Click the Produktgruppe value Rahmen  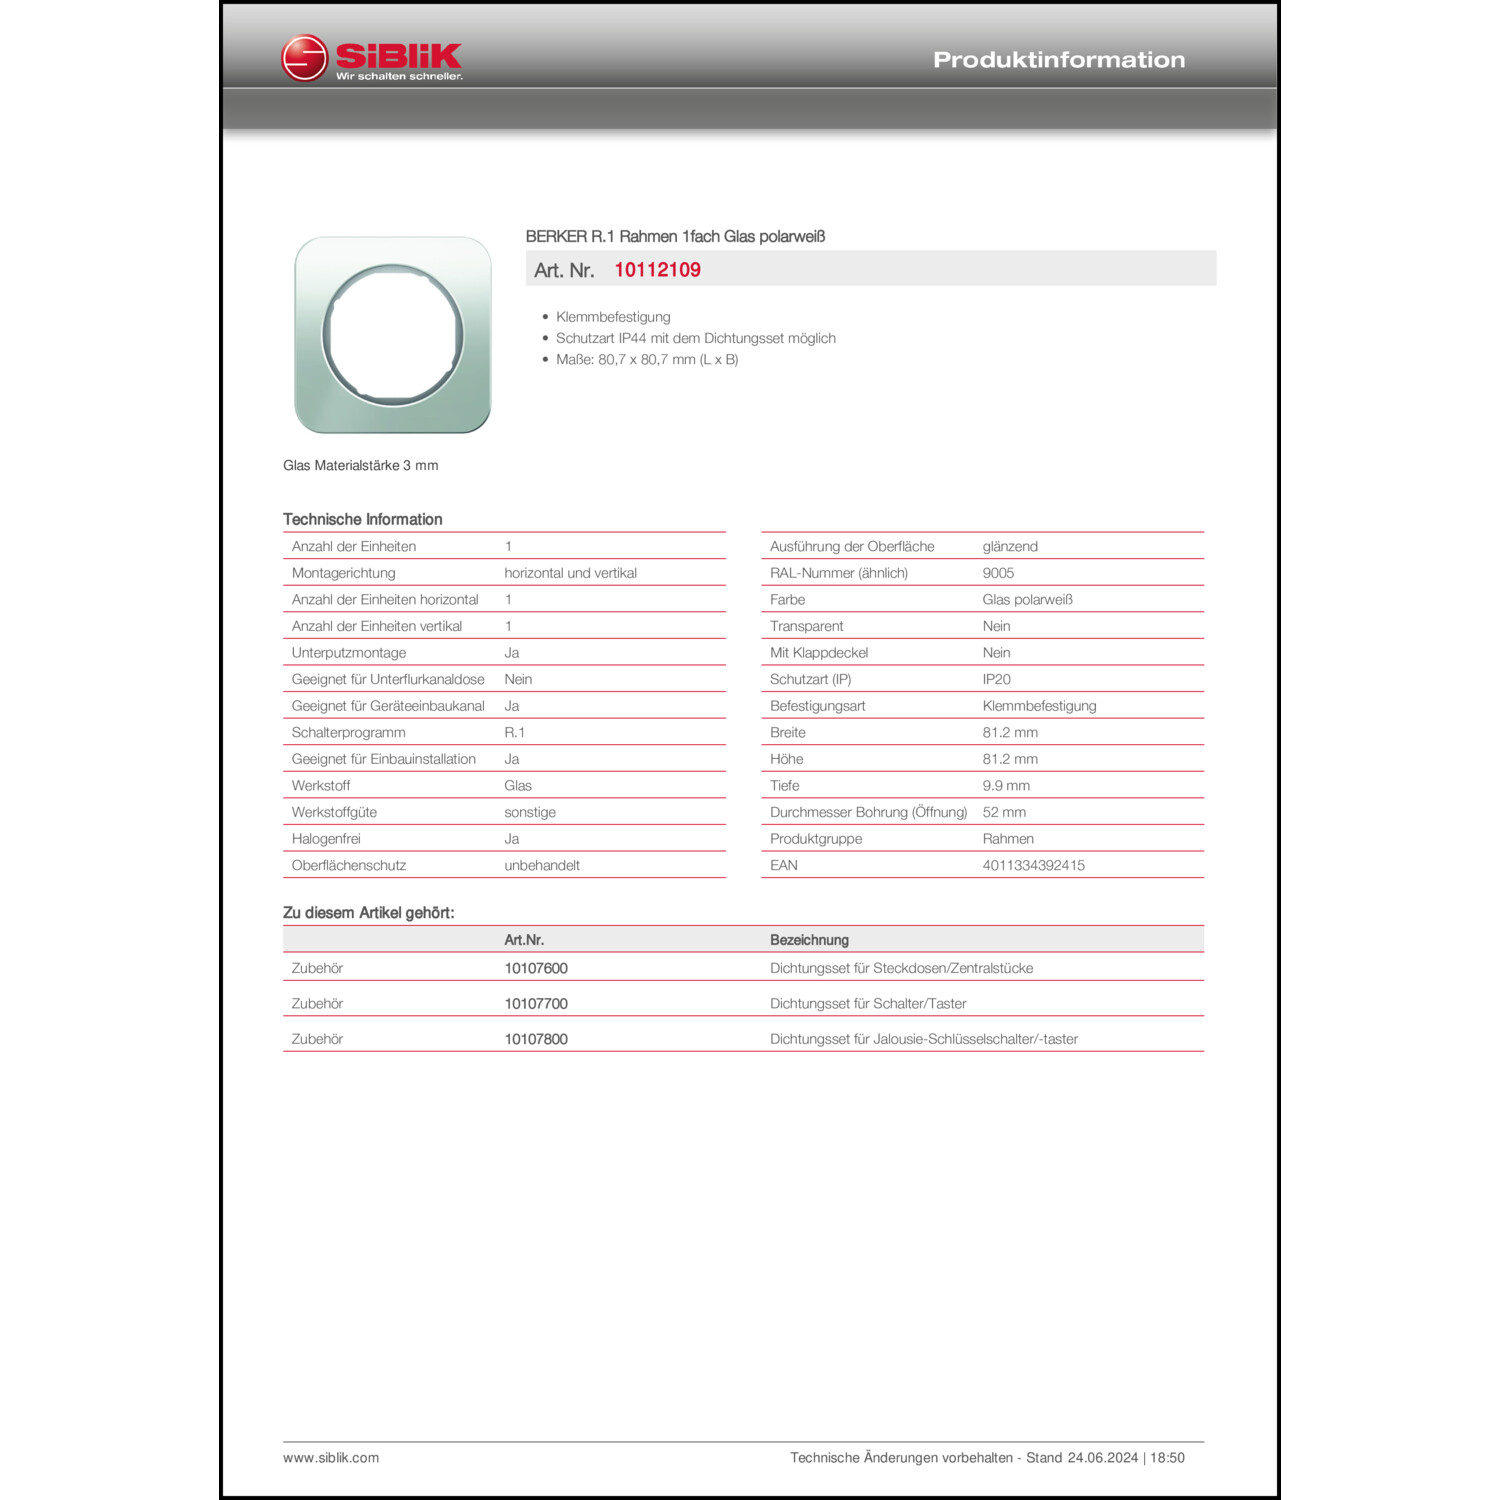tap(1008, 839)
